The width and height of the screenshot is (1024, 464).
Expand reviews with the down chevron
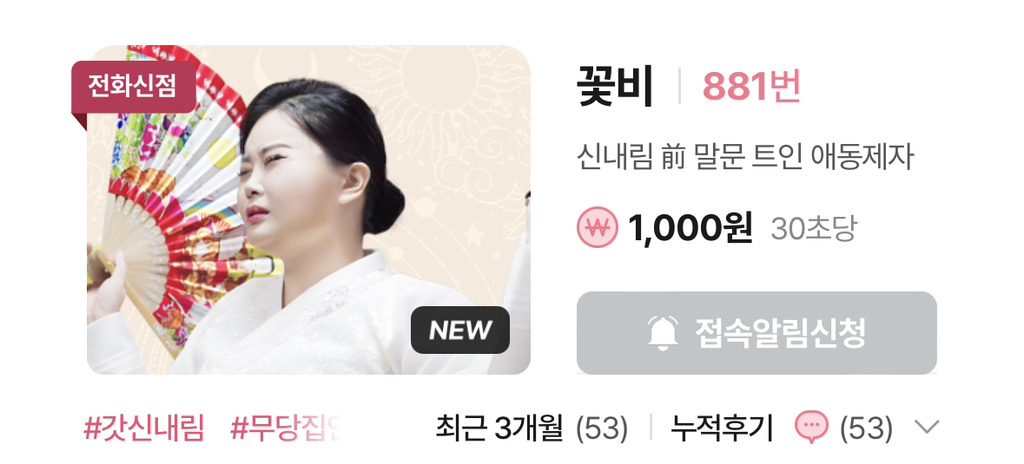pos(927,428)
